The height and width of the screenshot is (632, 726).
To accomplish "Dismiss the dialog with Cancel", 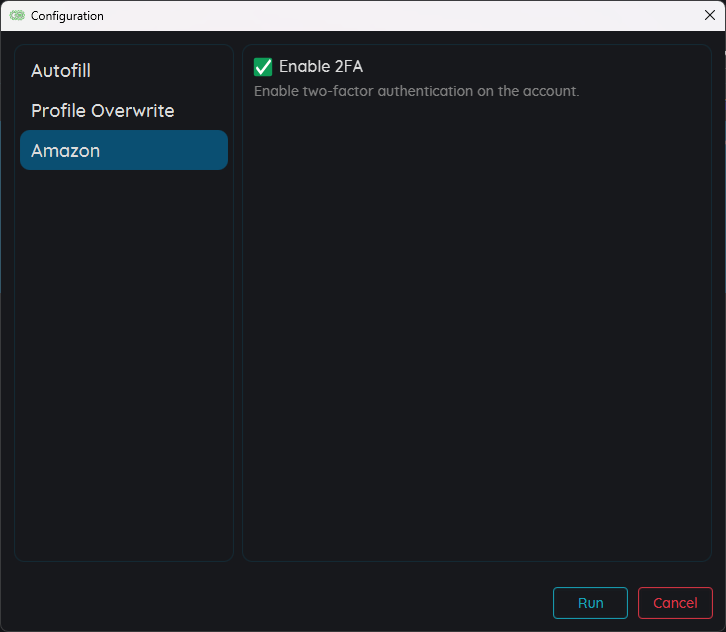I will point(675,603).
